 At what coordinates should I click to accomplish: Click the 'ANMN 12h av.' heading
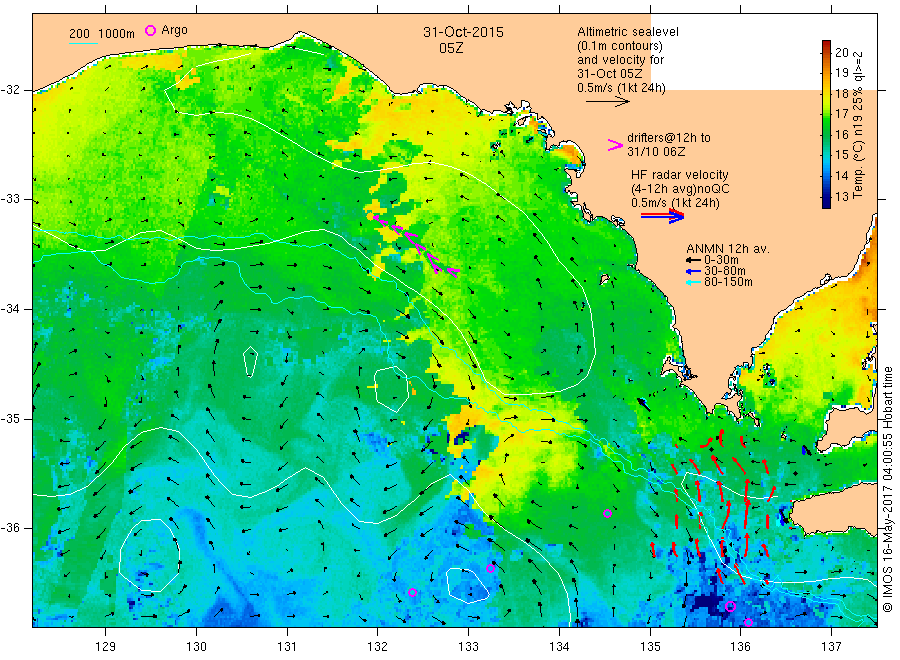coord(728,249)
